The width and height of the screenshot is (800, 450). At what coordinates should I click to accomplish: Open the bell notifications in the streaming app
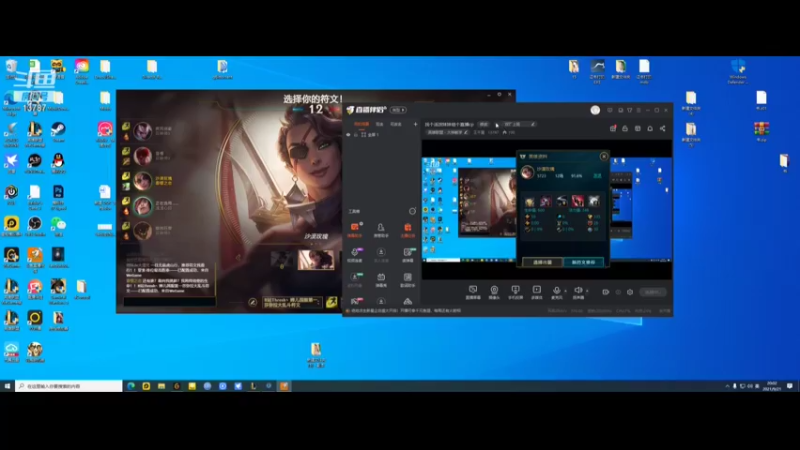(x=650, y=129)
